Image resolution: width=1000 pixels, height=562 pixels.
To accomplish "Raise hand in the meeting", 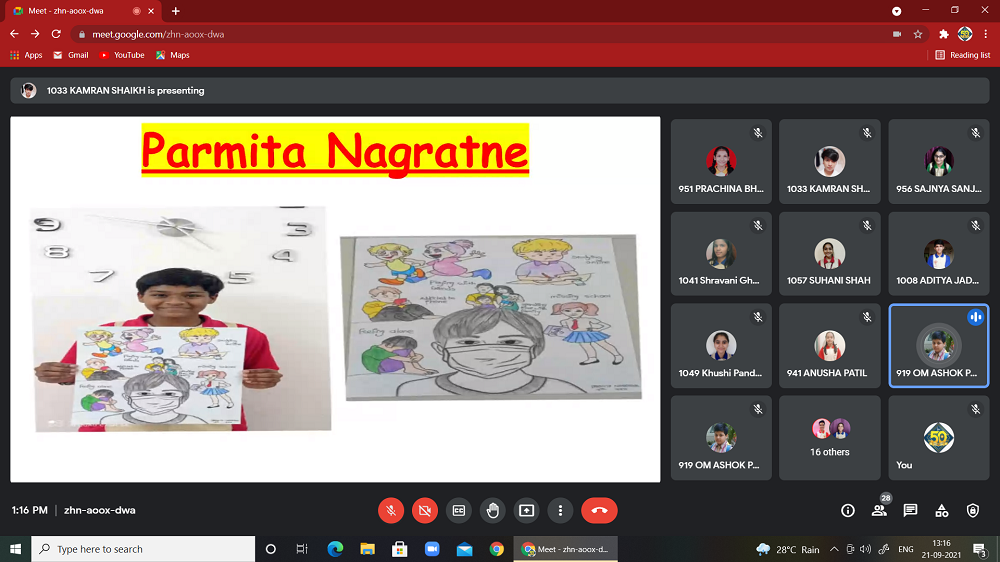I will pyautogui.click(x=492, y=510).
